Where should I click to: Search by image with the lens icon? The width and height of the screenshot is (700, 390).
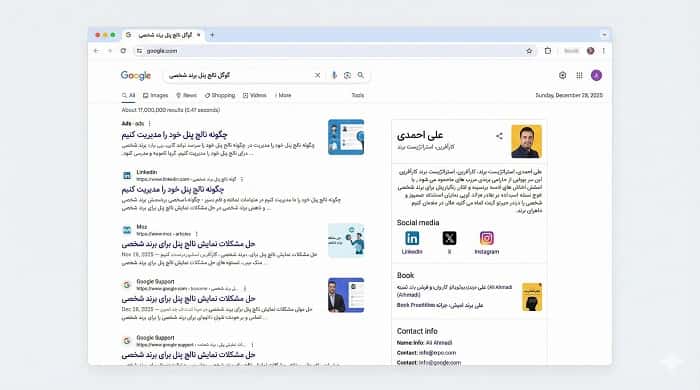347,75
